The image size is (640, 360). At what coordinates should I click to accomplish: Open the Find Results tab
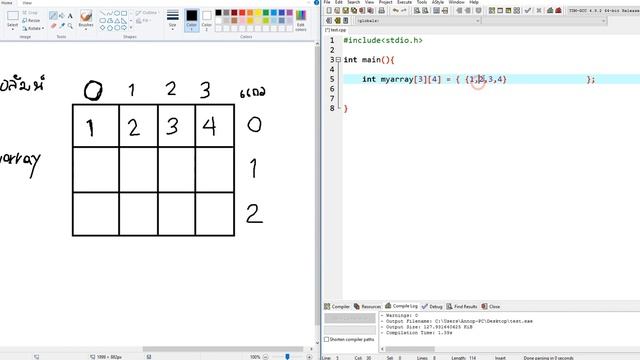click(462, 306)
